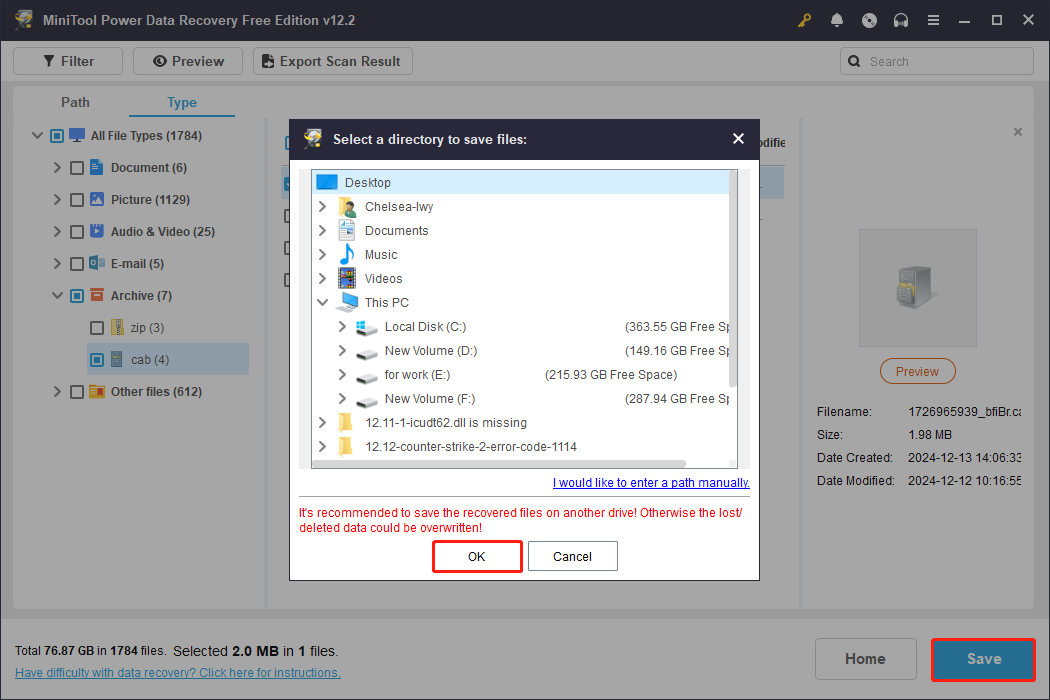
Task: Click the cab file type icon
Action: pos(117,359)
